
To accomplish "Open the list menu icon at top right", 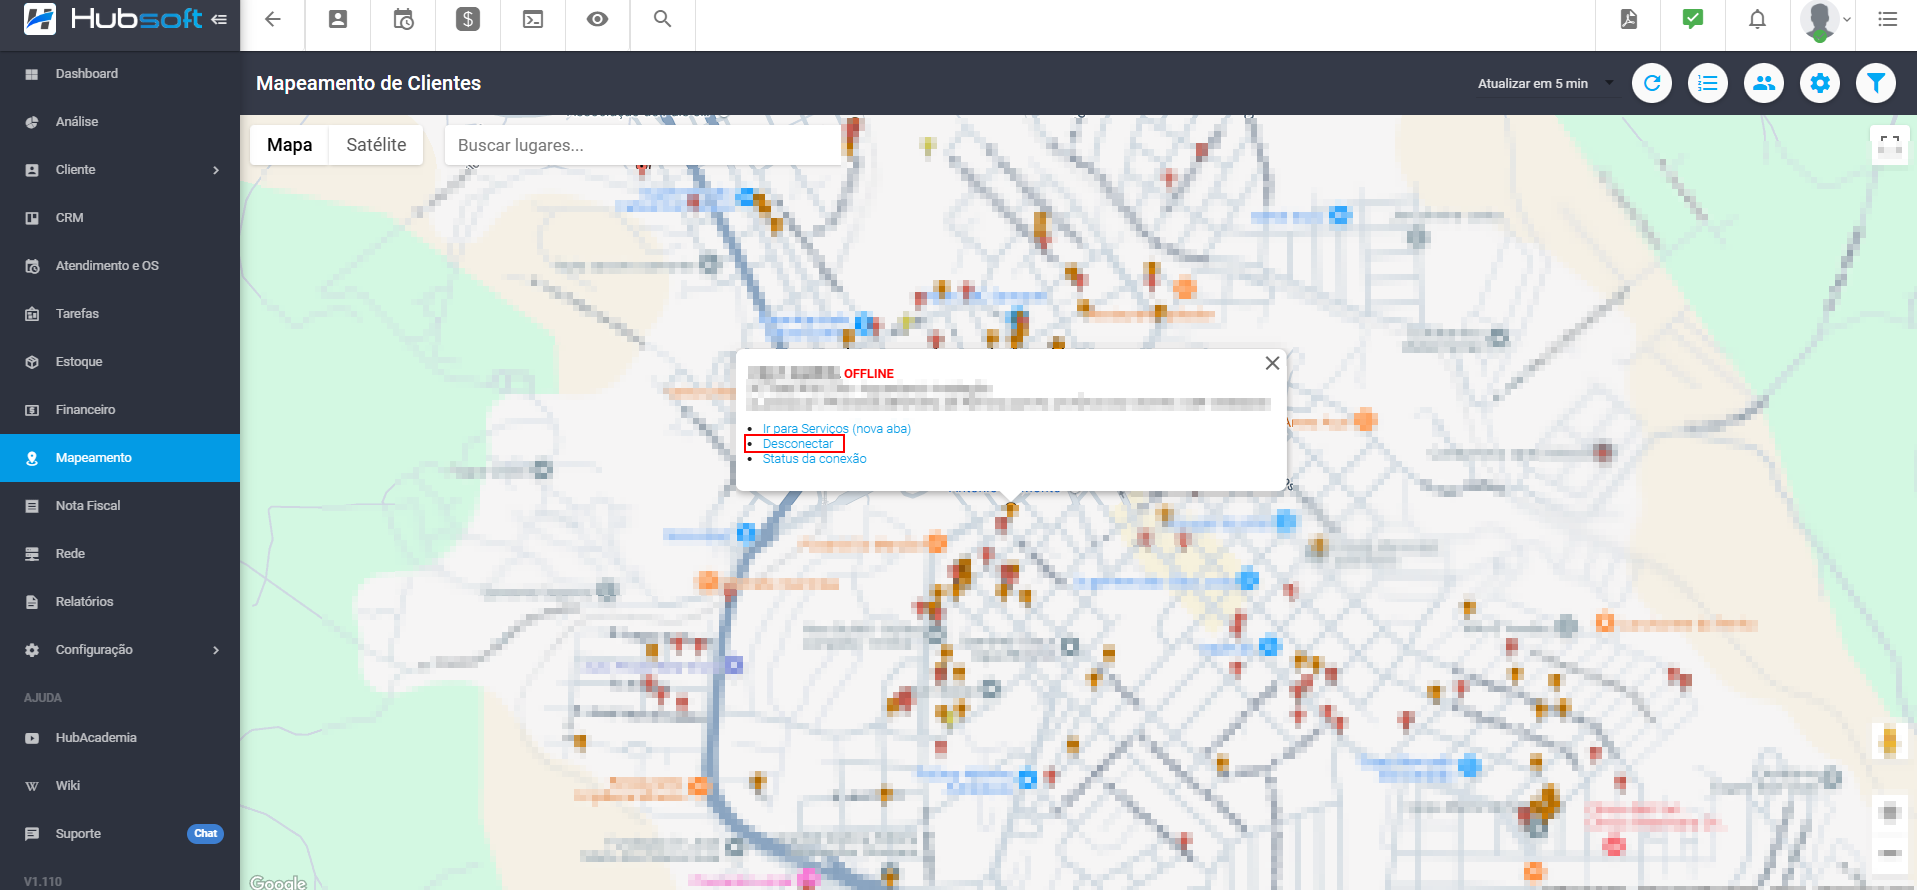I will (1887, 19).
